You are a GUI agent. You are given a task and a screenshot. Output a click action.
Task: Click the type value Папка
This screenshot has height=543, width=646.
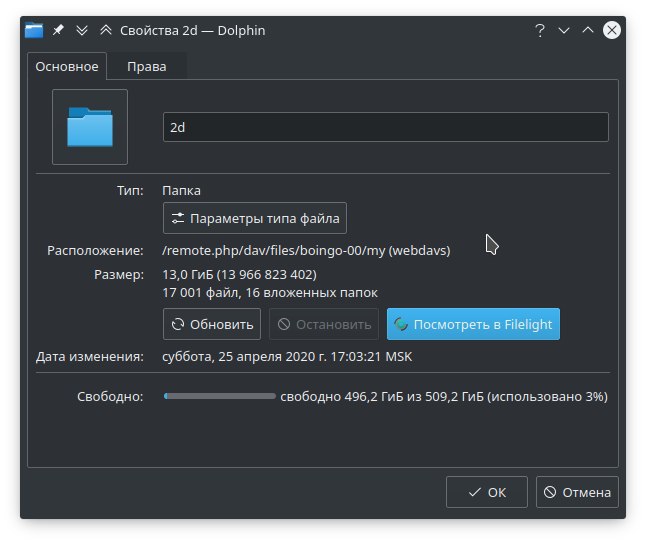(x=181, y=190)
